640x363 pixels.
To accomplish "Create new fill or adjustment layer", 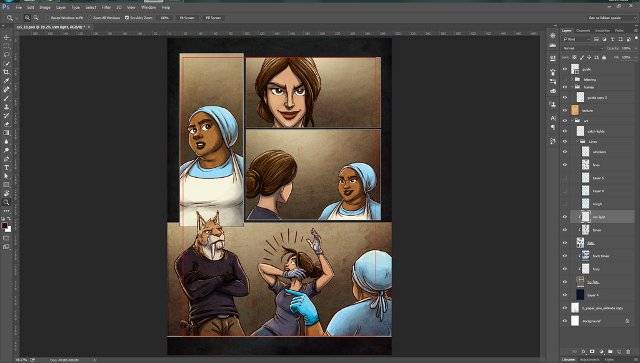I will pos(601,352).
